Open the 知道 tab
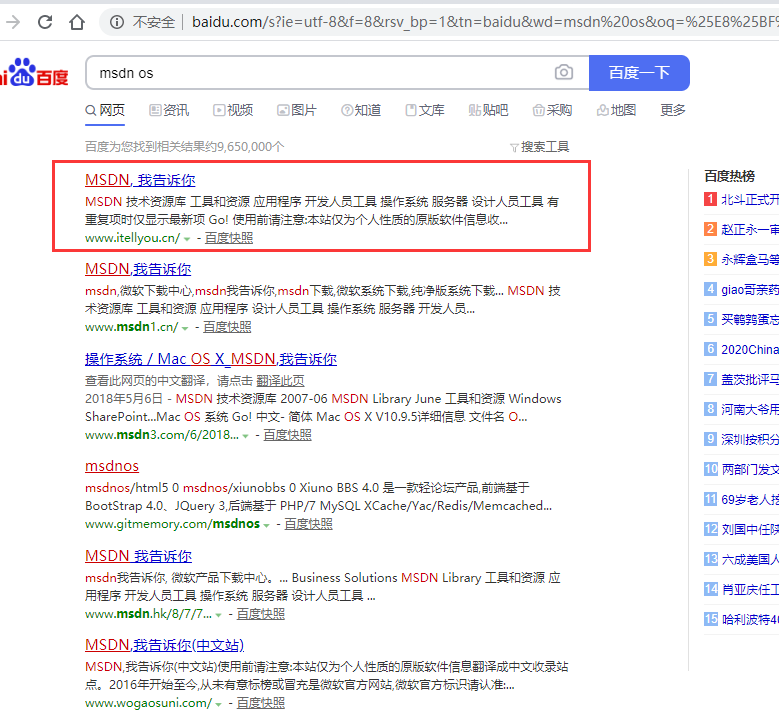The width and height of the screenshot is (779, 712). pyautogui.click(x=361, y=110)
